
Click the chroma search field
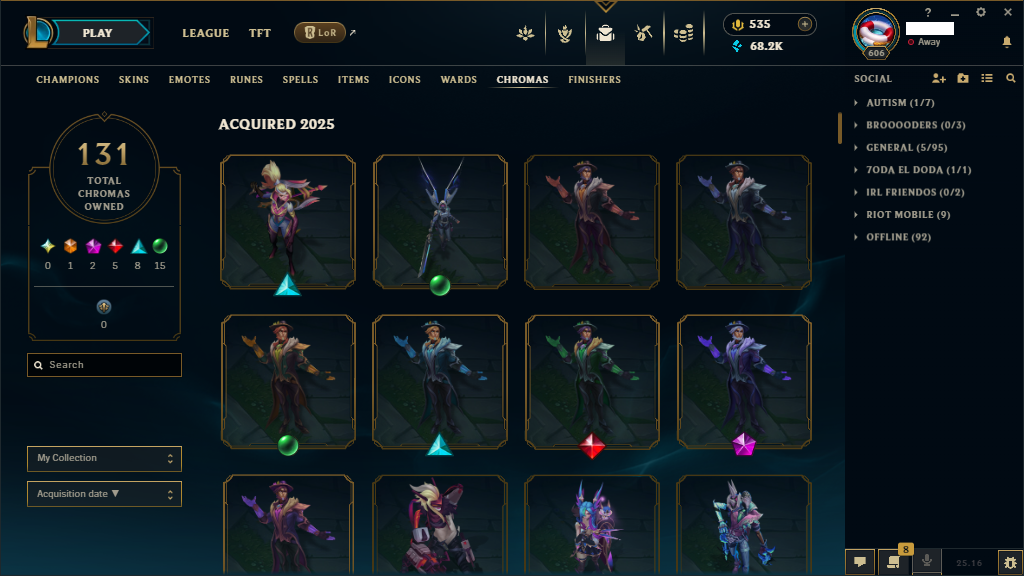pos(104,365)
